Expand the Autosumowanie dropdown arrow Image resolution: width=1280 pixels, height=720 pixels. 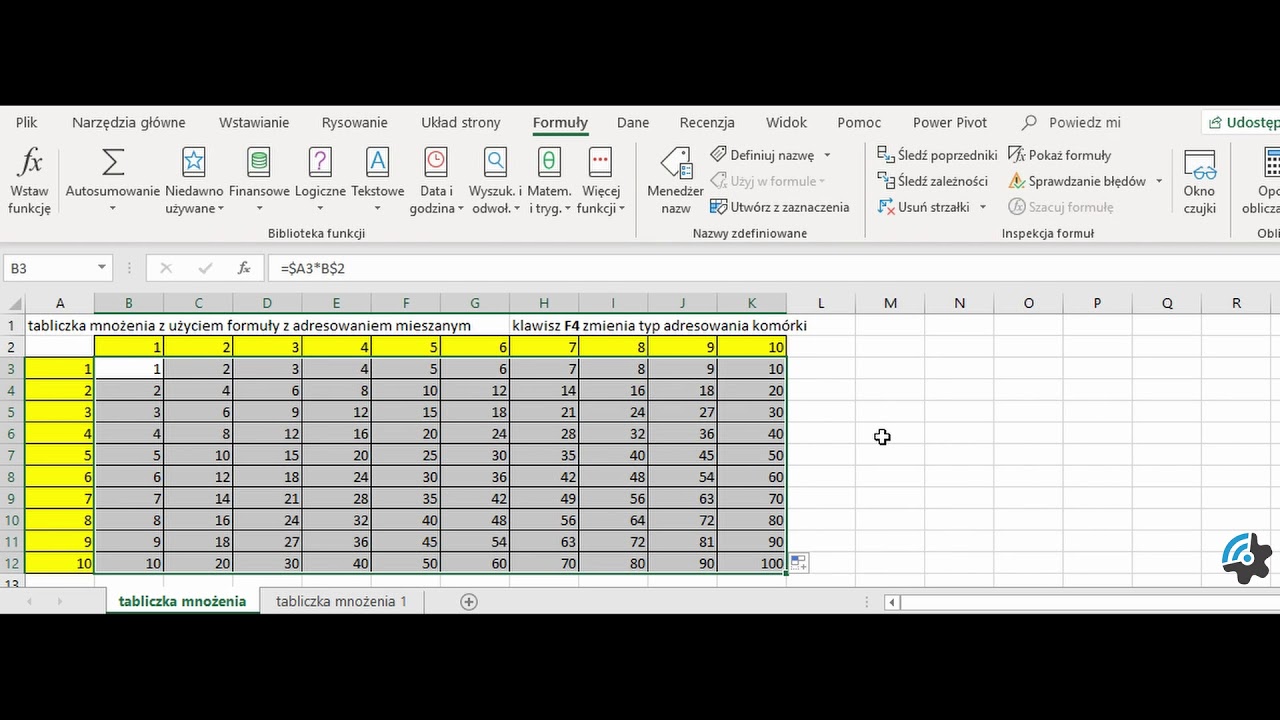(113, 209)
